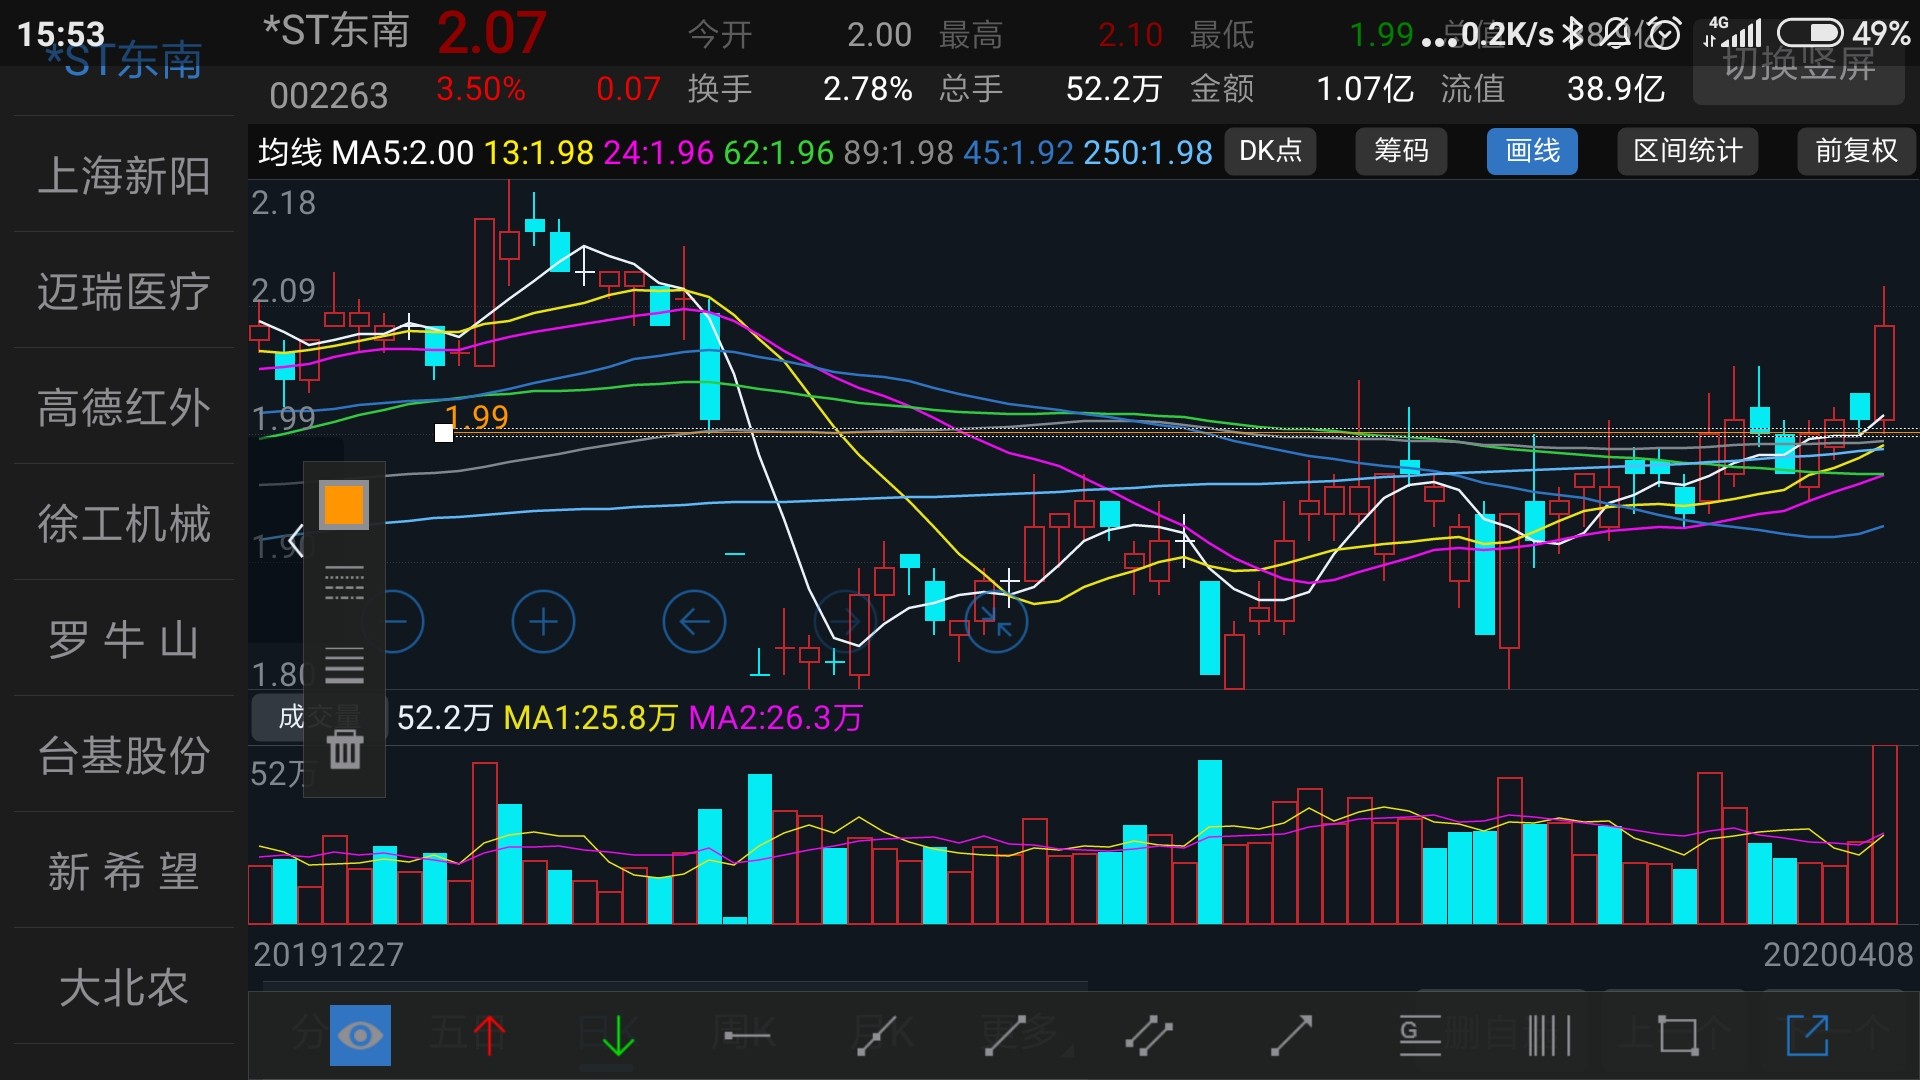Viewport: 1920px width, 1080px height.
Task: Select 台基股份 in stock list
Action: tap(124, 755)
